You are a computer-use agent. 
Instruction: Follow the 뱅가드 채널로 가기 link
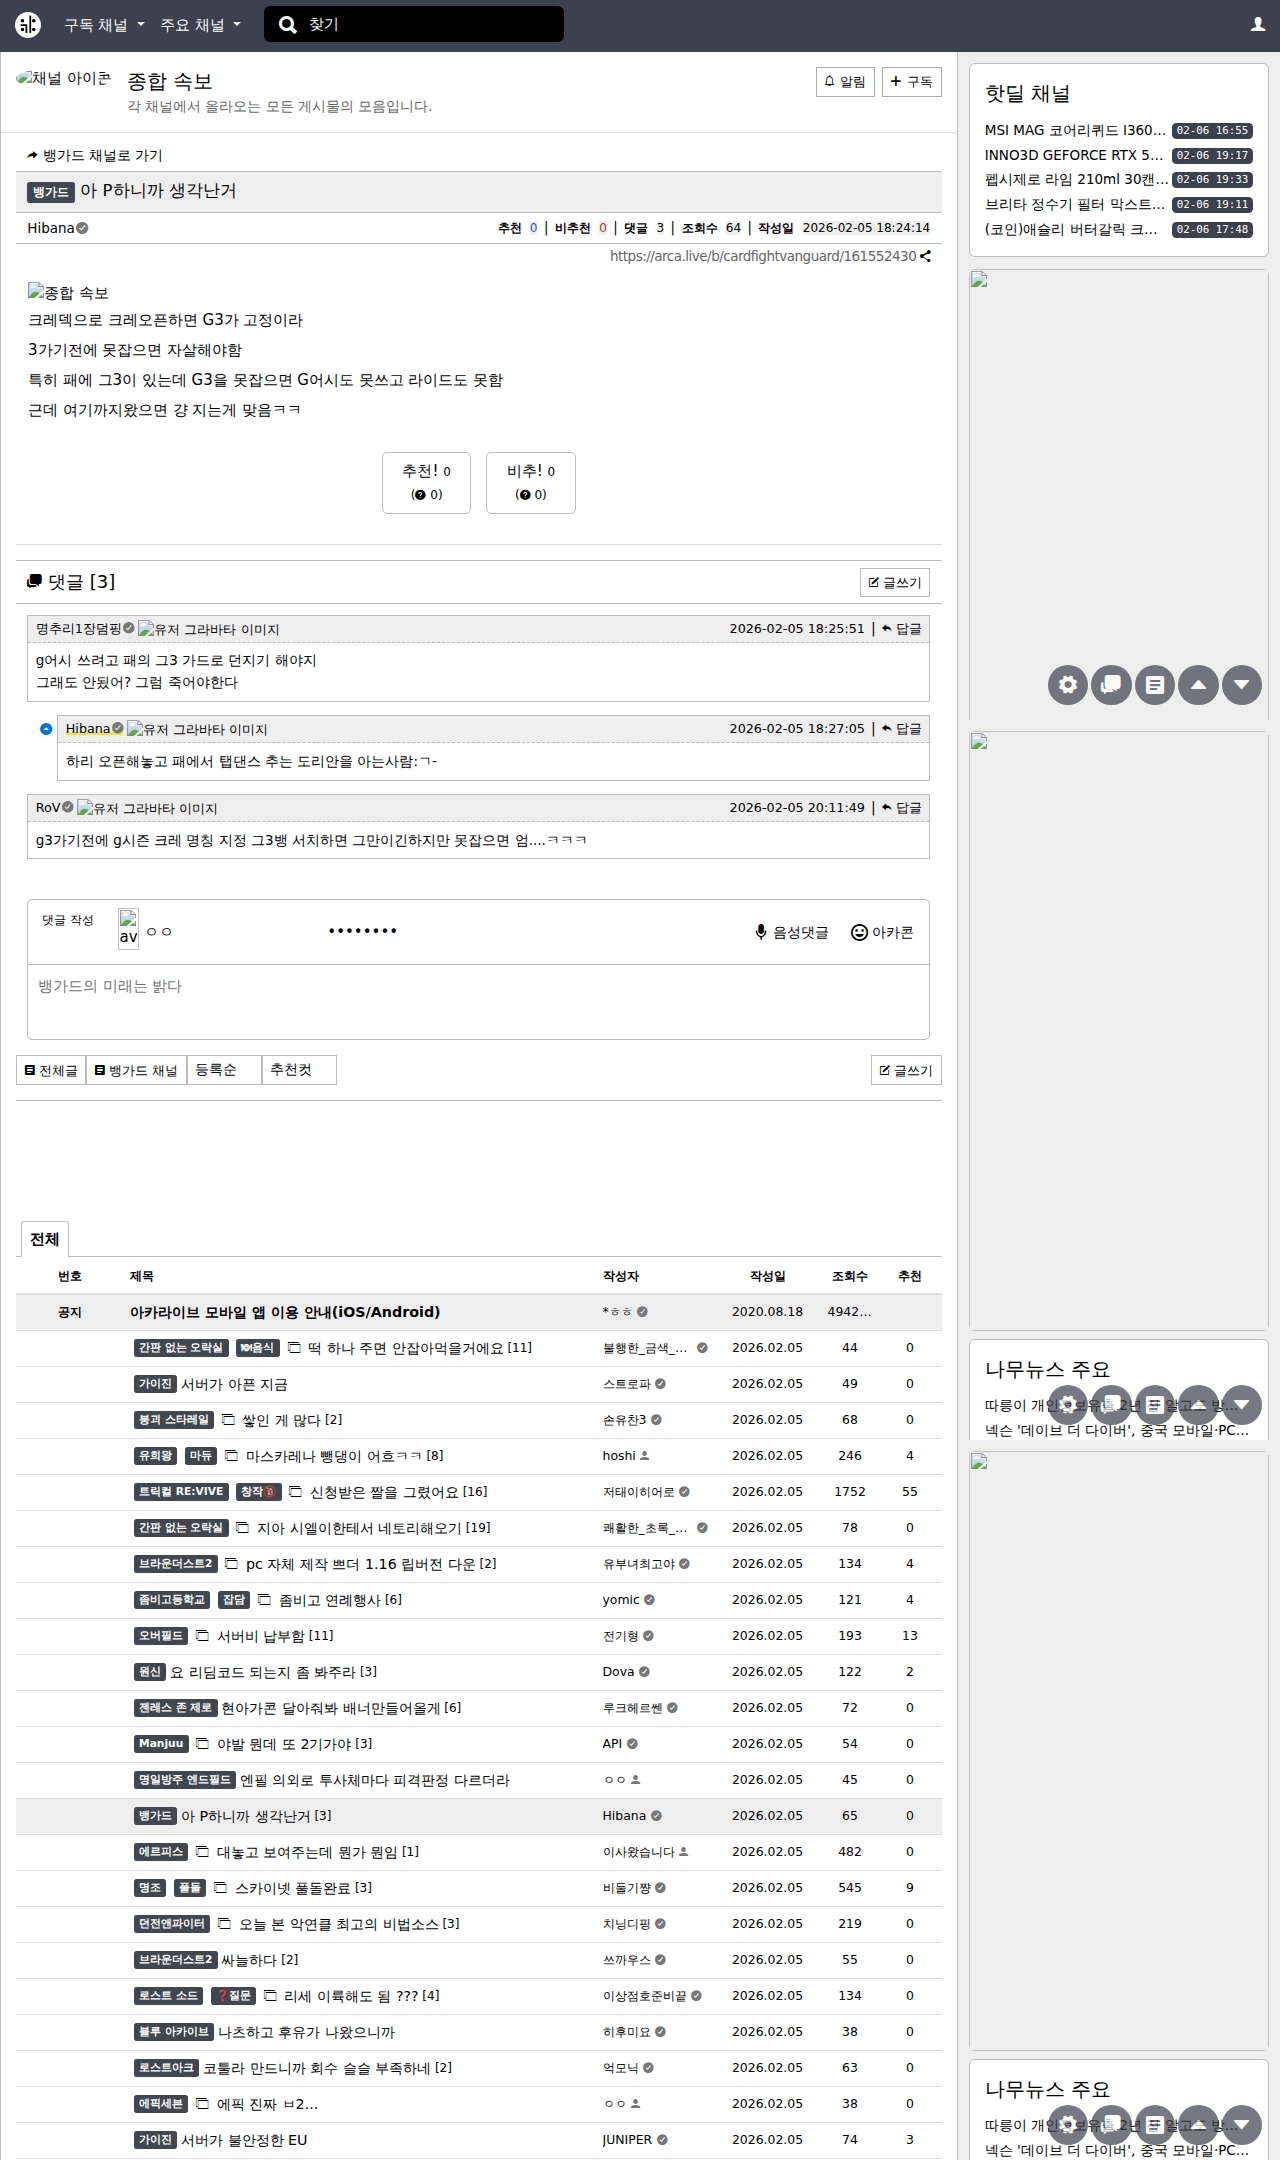[95, 155]
